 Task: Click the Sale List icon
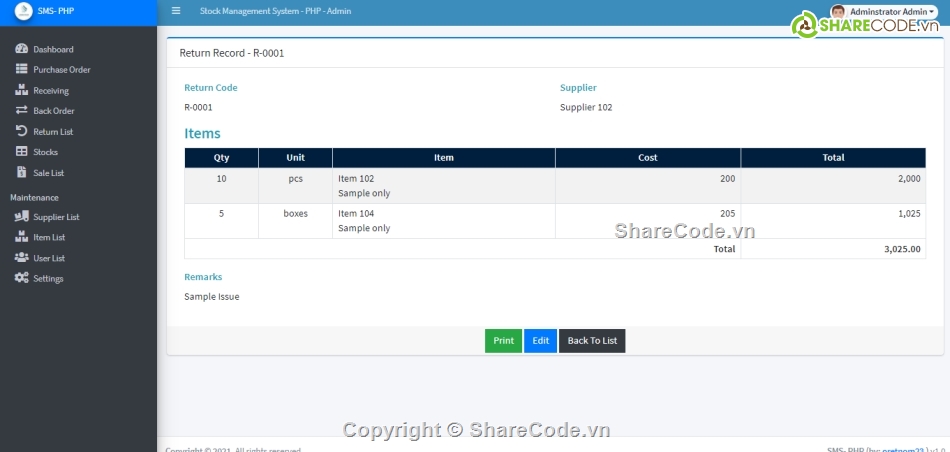[x=22, y=173]
